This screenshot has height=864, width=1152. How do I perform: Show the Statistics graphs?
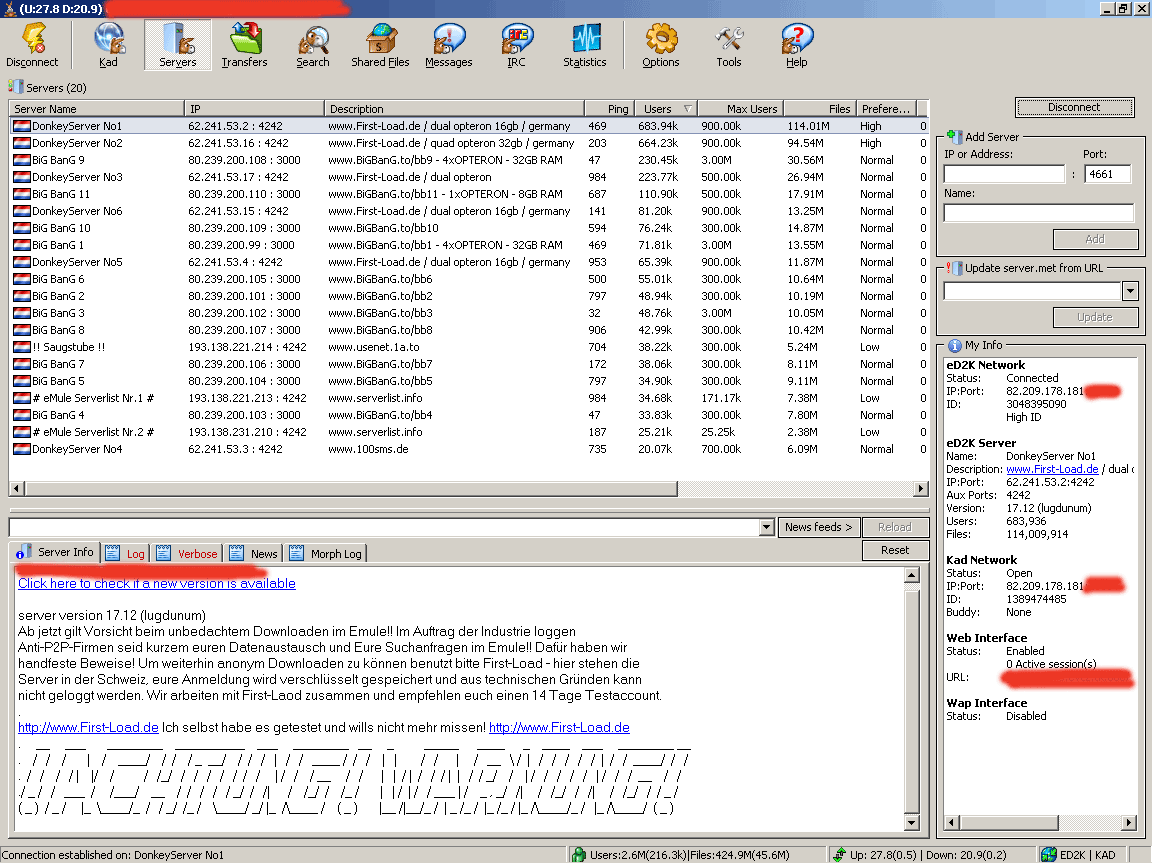(584, 46)
